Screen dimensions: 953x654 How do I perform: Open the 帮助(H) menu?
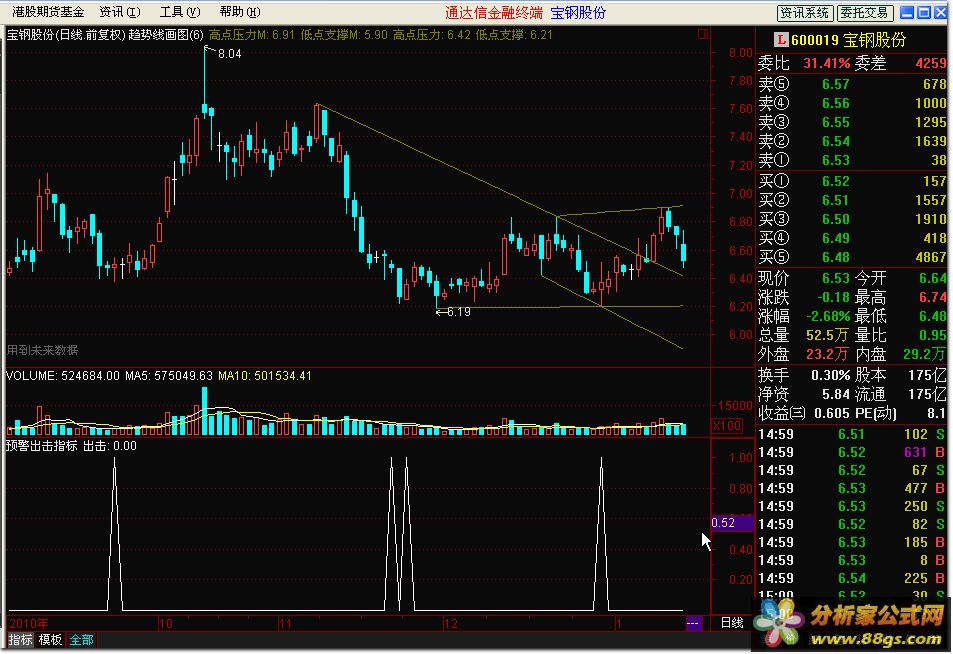240,12
